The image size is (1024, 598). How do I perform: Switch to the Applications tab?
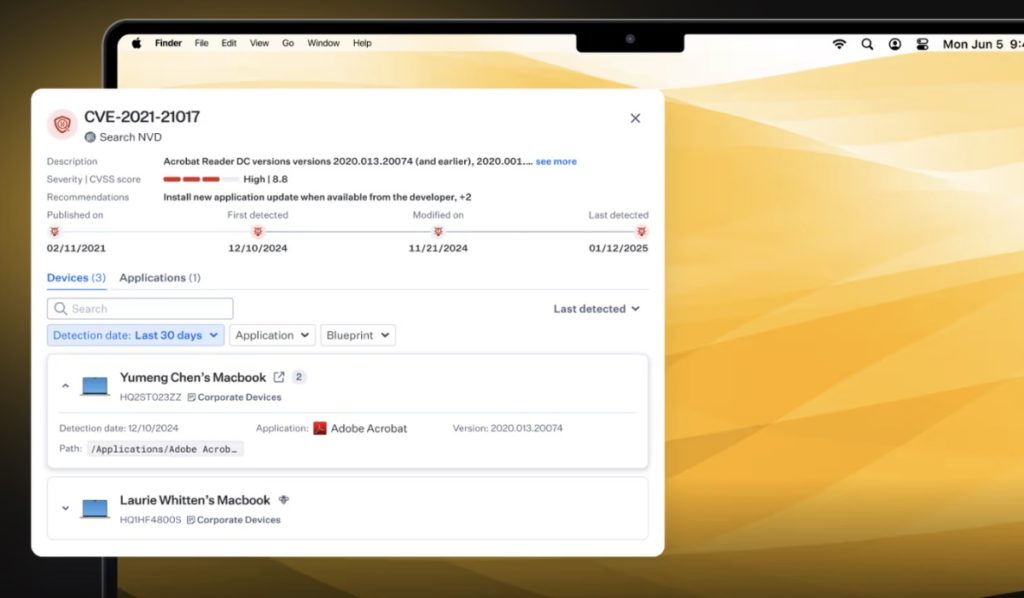(160, 277)
